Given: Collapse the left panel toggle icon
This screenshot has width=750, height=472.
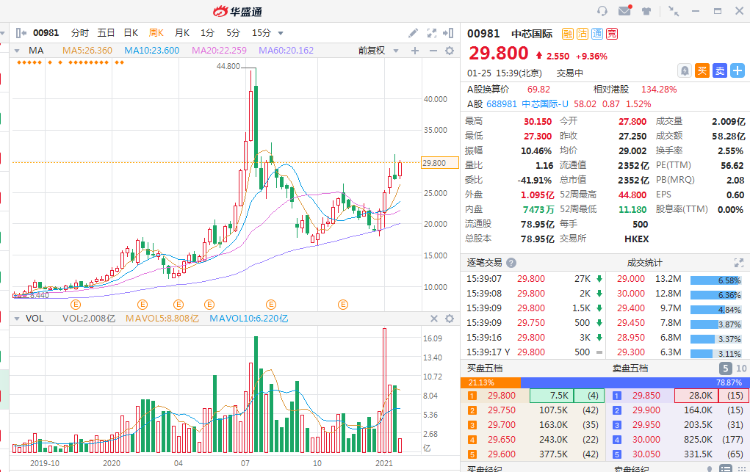Looking at the screenshot, I should coord(21,33).
